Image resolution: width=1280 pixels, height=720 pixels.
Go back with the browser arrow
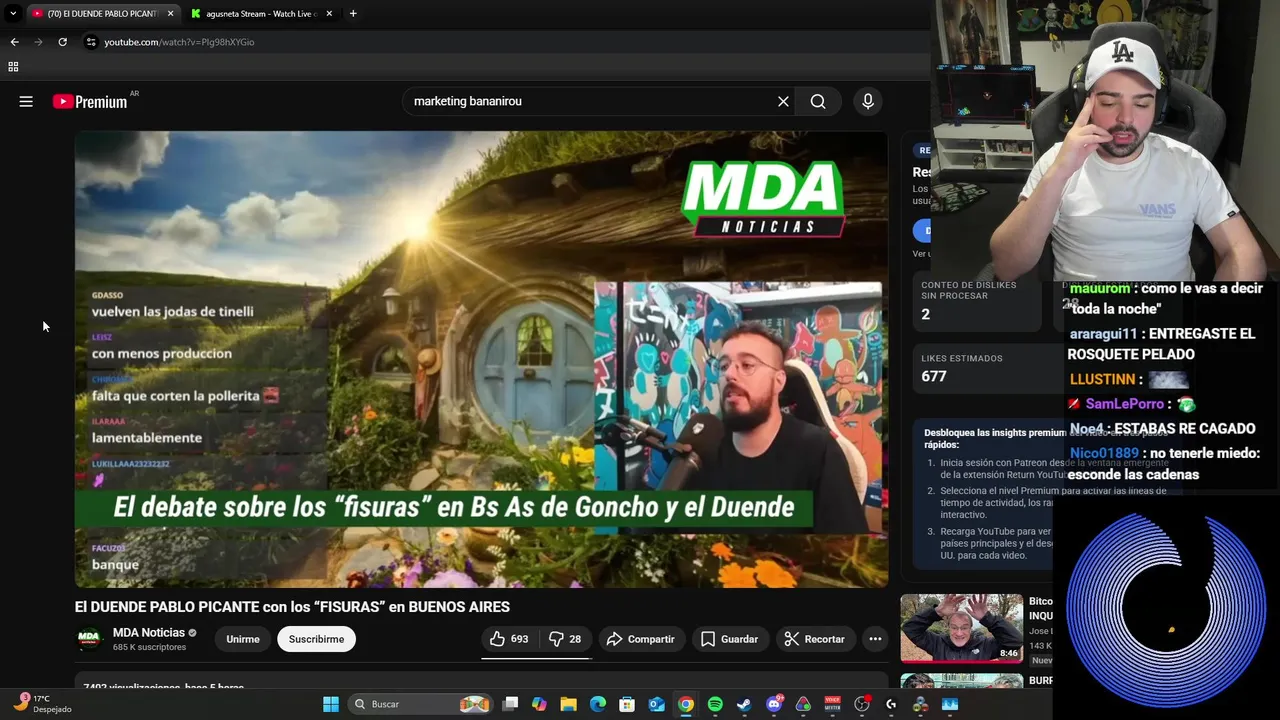point(14,42)
